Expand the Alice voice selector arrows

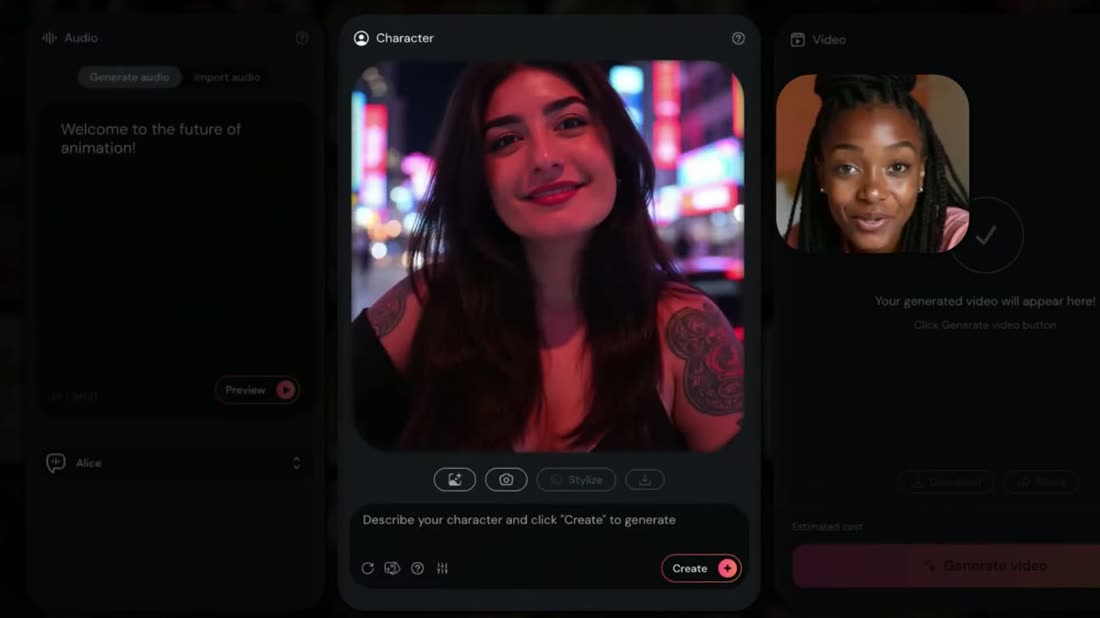click(297, 463)
